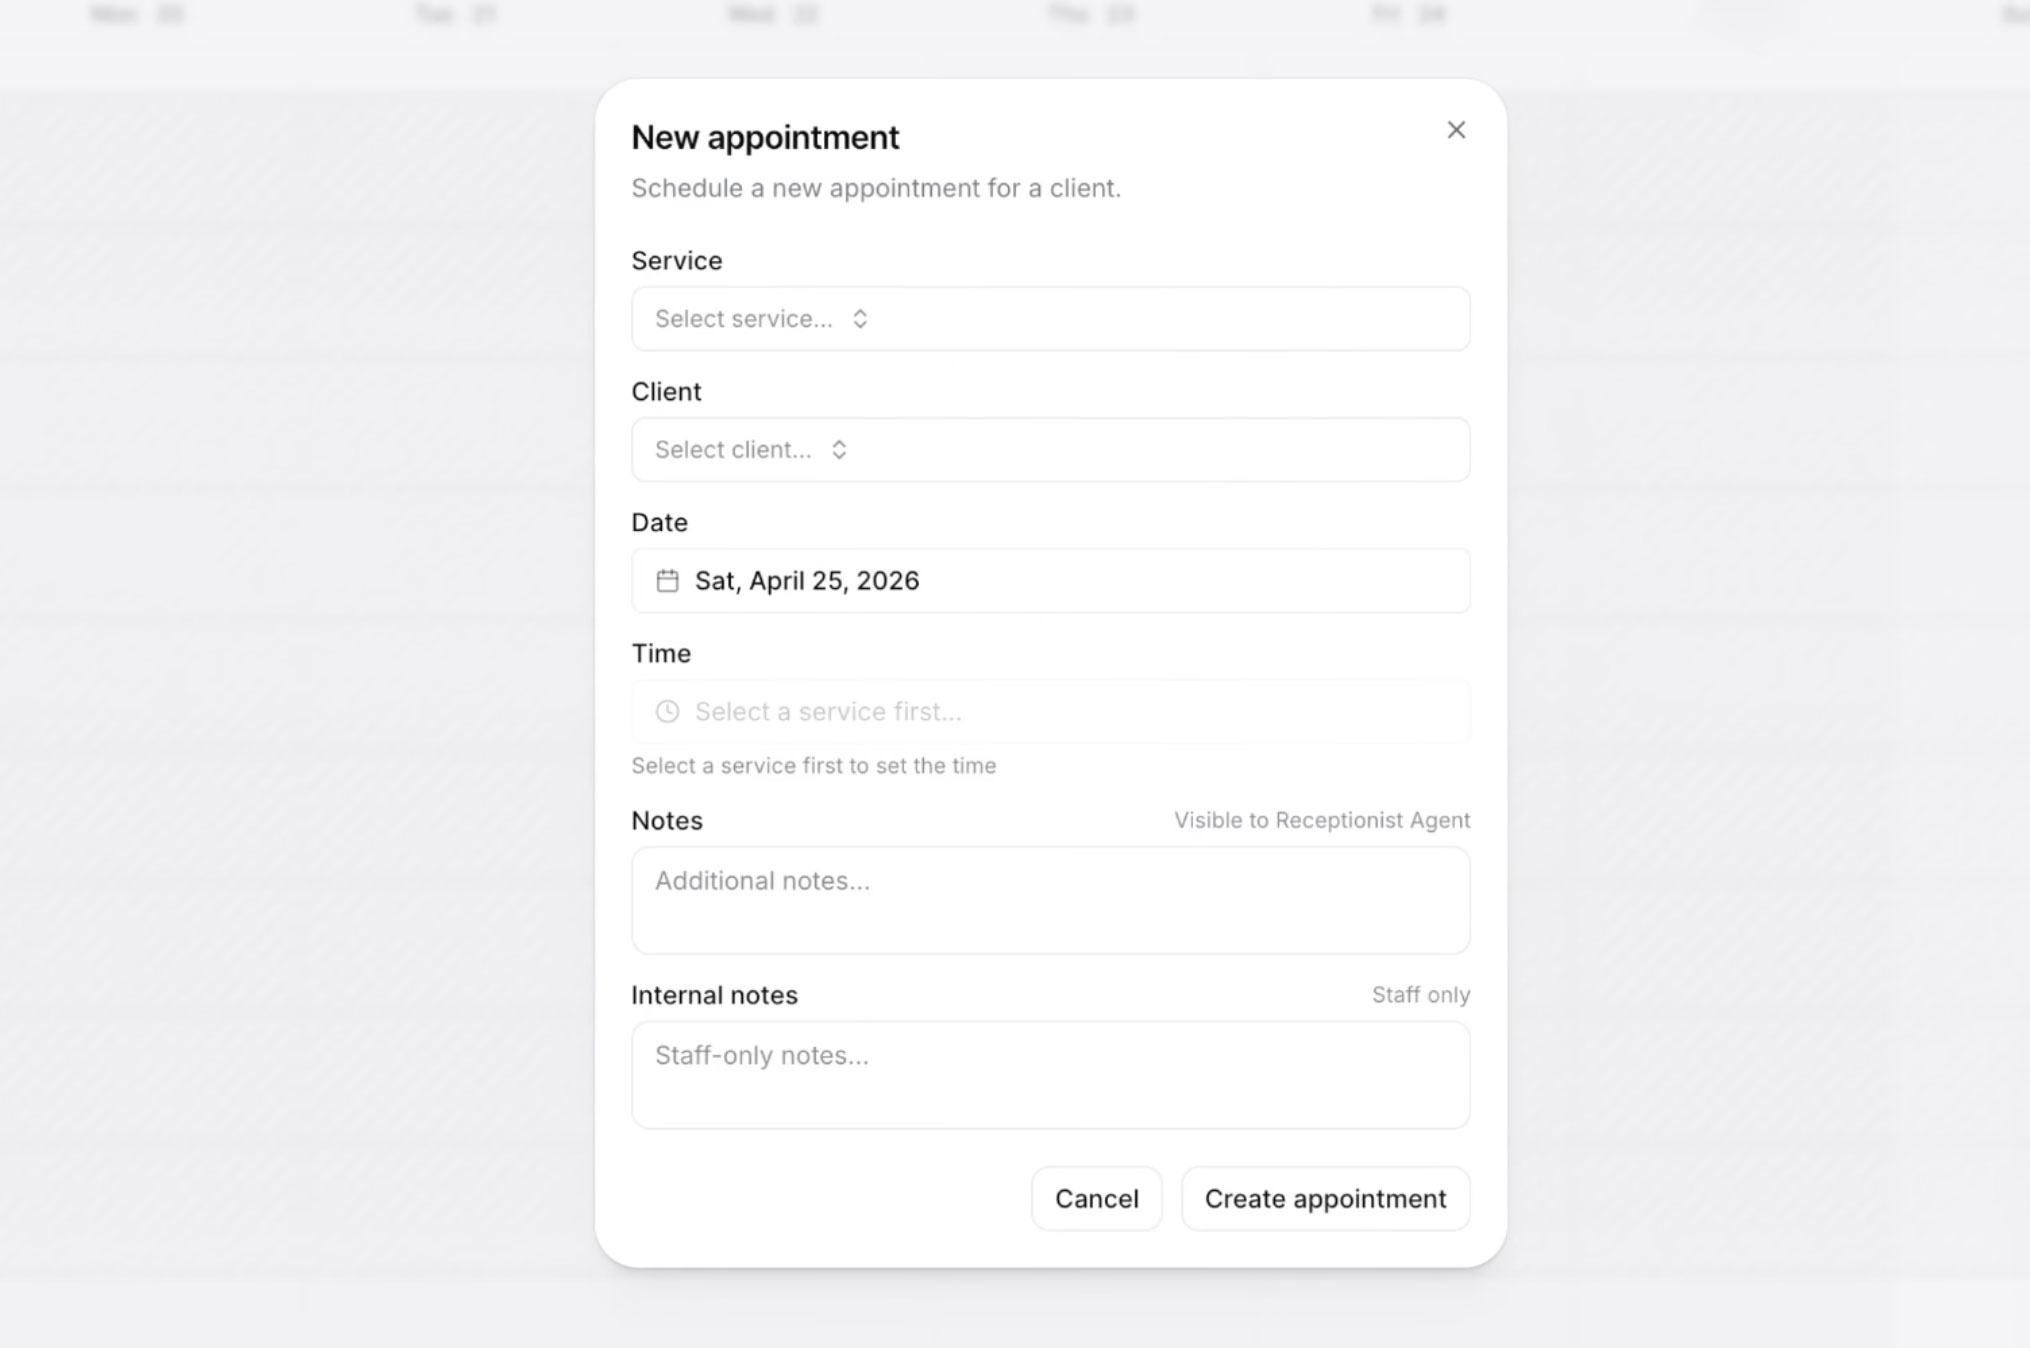Click the Time field placeholder text

tap(828, 711)
